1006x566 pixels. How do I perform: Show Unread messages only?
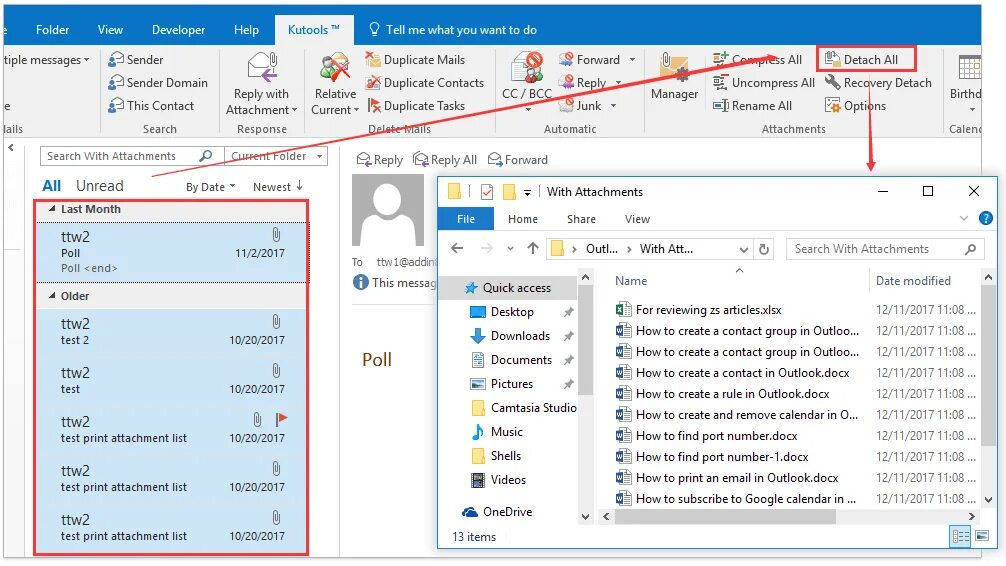[x=99, y=186]
